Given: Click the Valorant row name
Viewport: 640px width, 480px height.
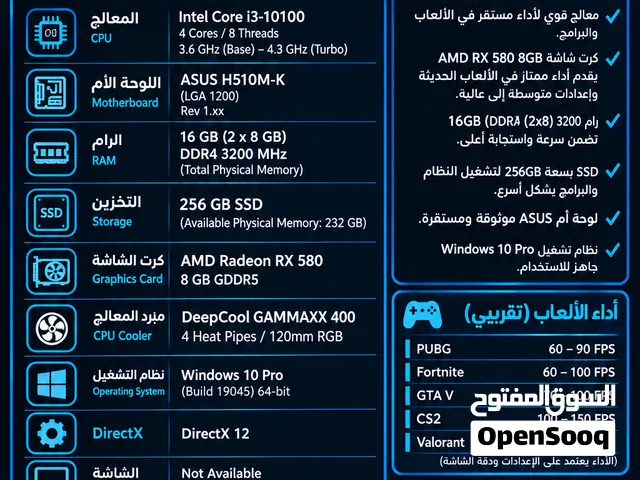Looking at the screenshot, I should click(440, 442).
